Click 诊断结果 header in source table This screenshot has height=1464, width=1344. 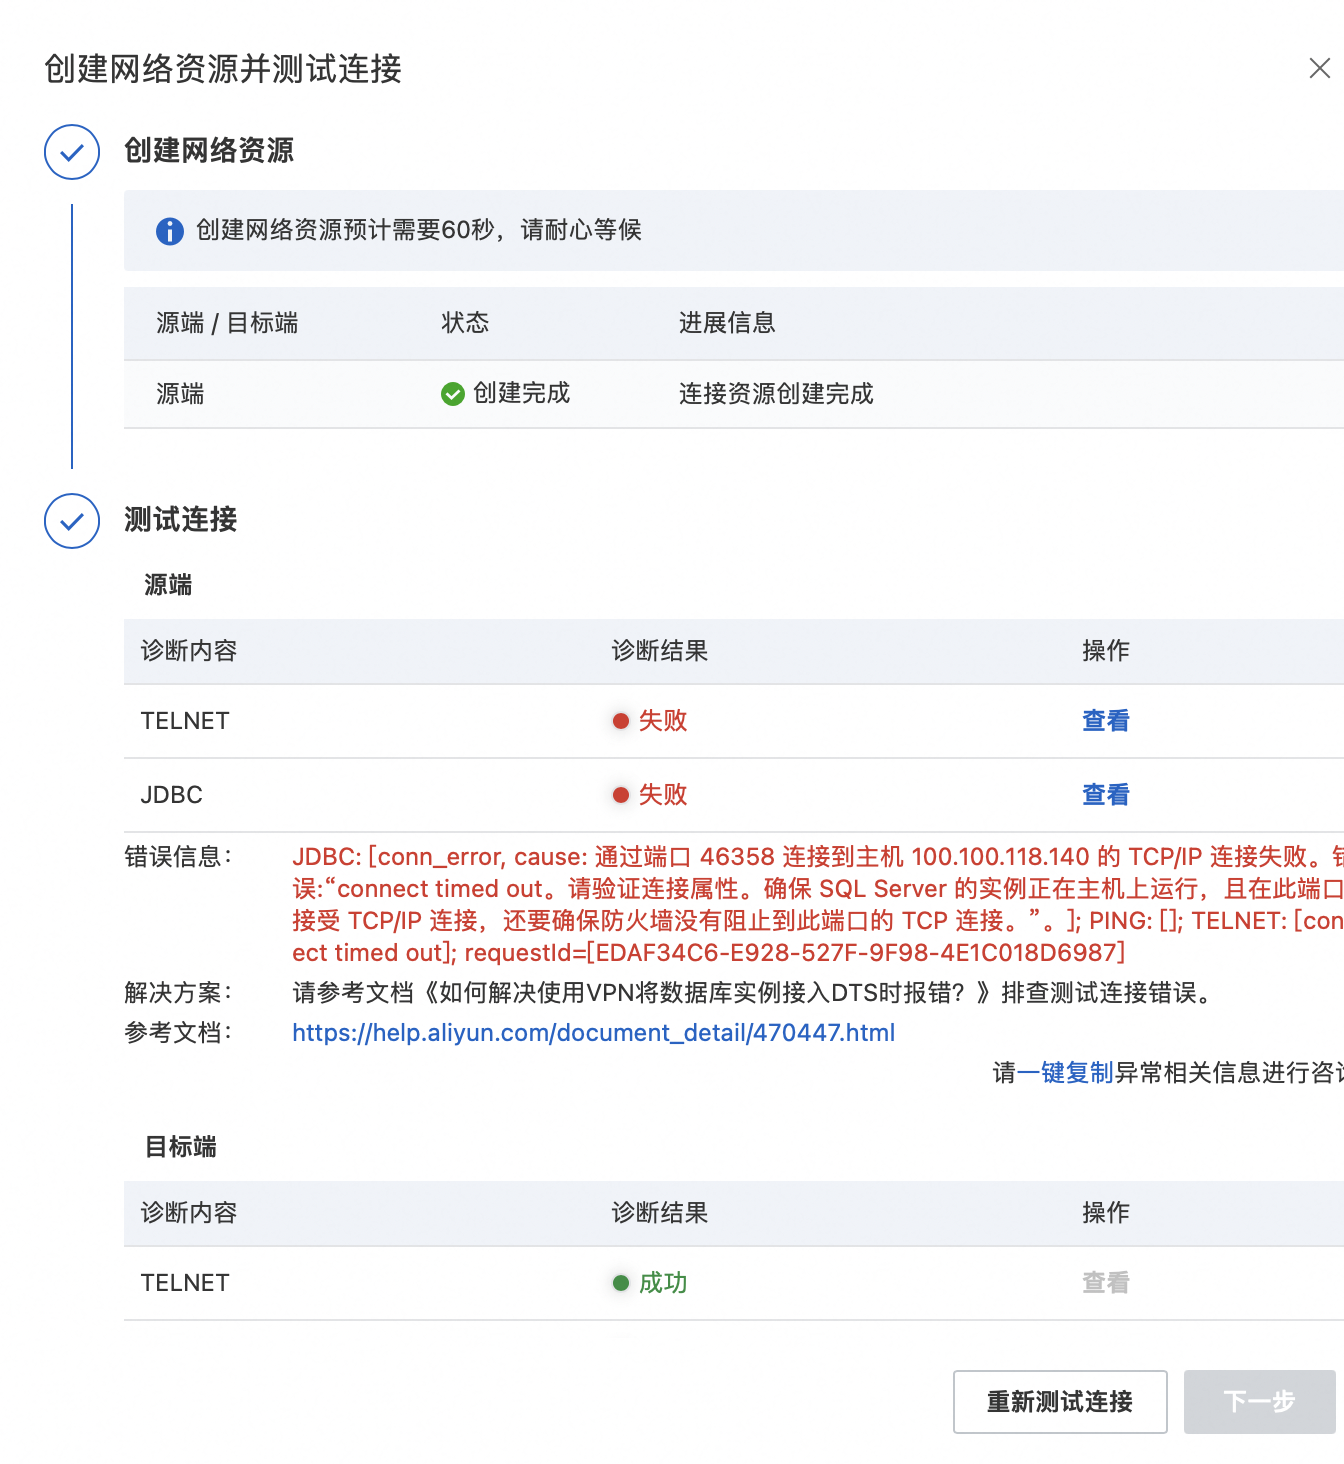[660, 651]
